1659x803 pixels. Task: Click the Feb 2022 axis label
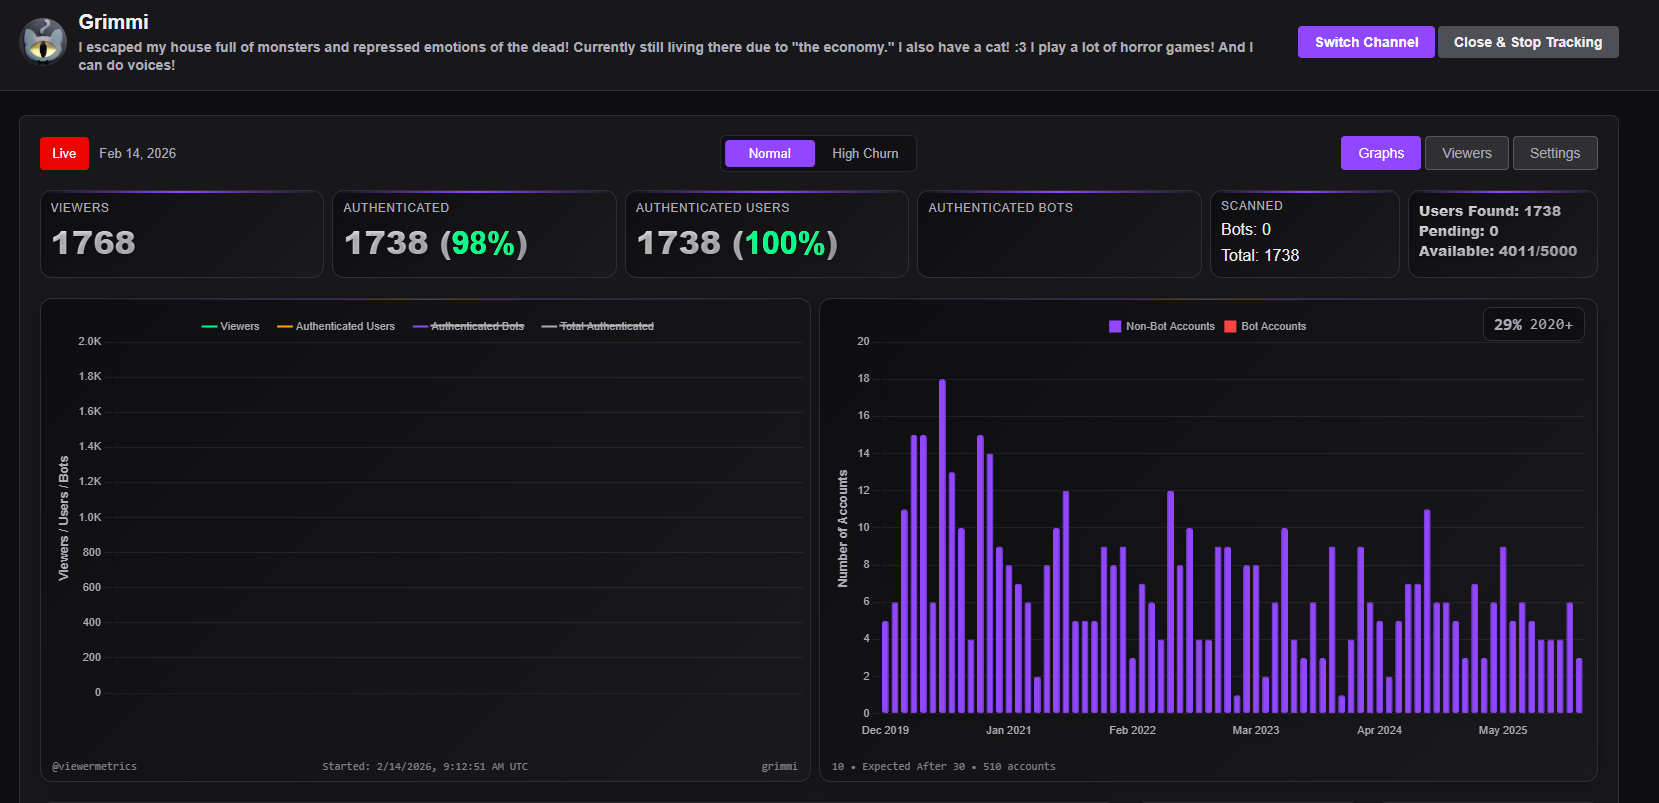[x=1132, y=730]
